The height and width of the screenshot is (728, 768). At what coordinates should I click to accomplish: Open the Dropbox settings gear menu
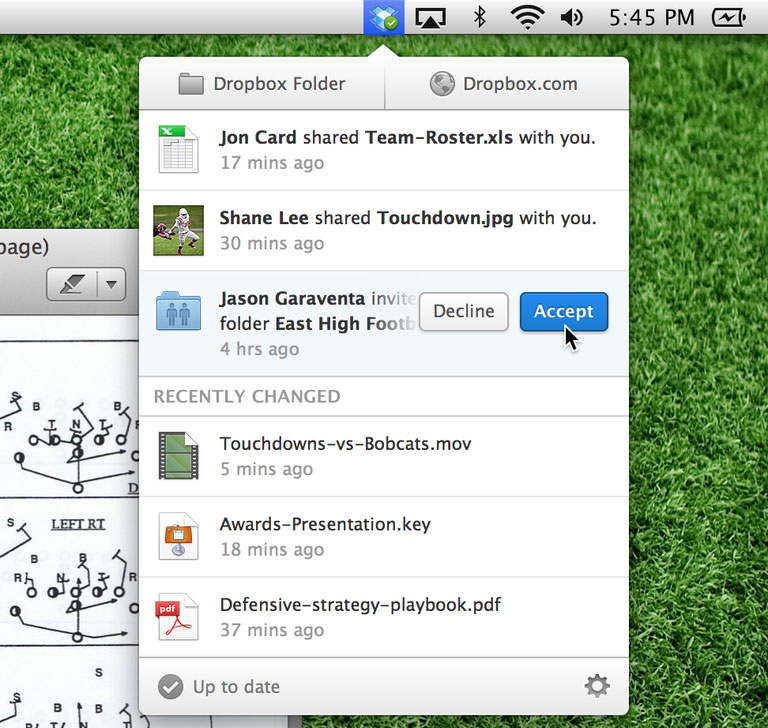tap(597, 686)
